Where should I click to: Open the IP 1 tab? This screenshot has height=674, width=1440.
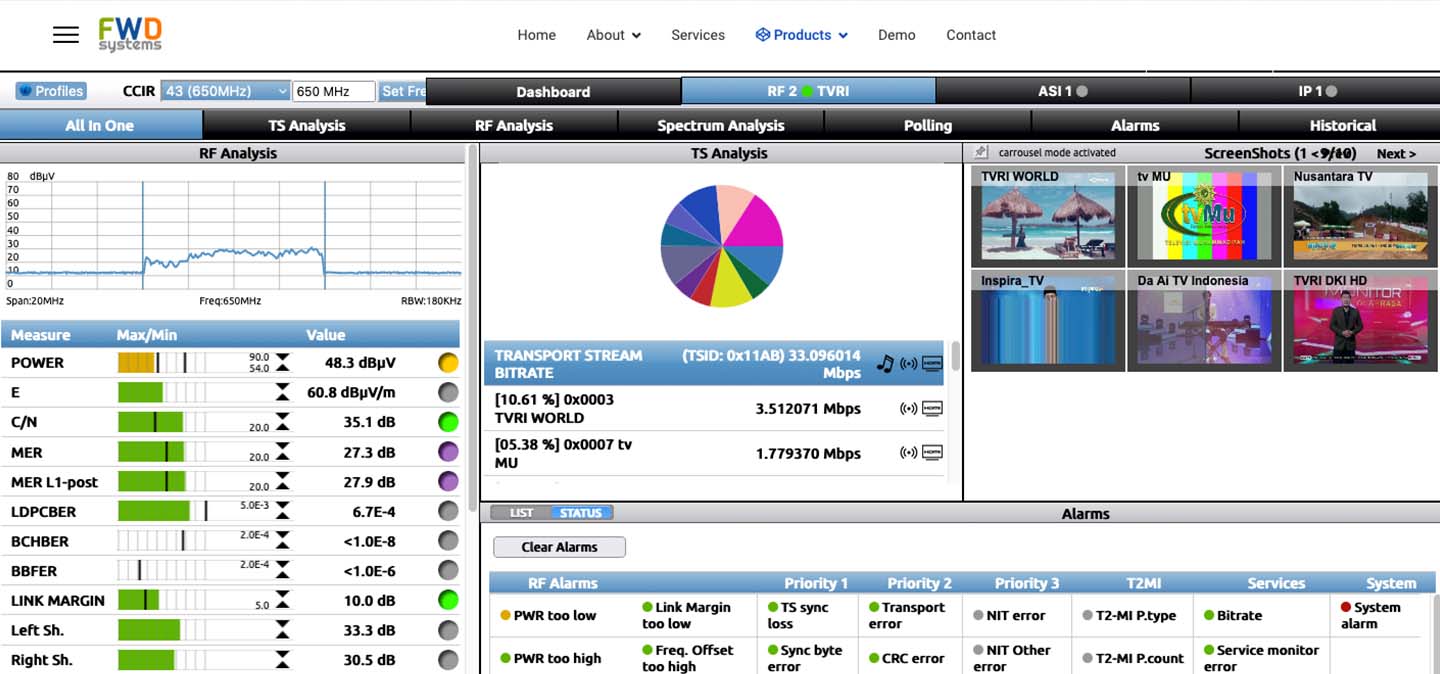[x=1316, y=91]
